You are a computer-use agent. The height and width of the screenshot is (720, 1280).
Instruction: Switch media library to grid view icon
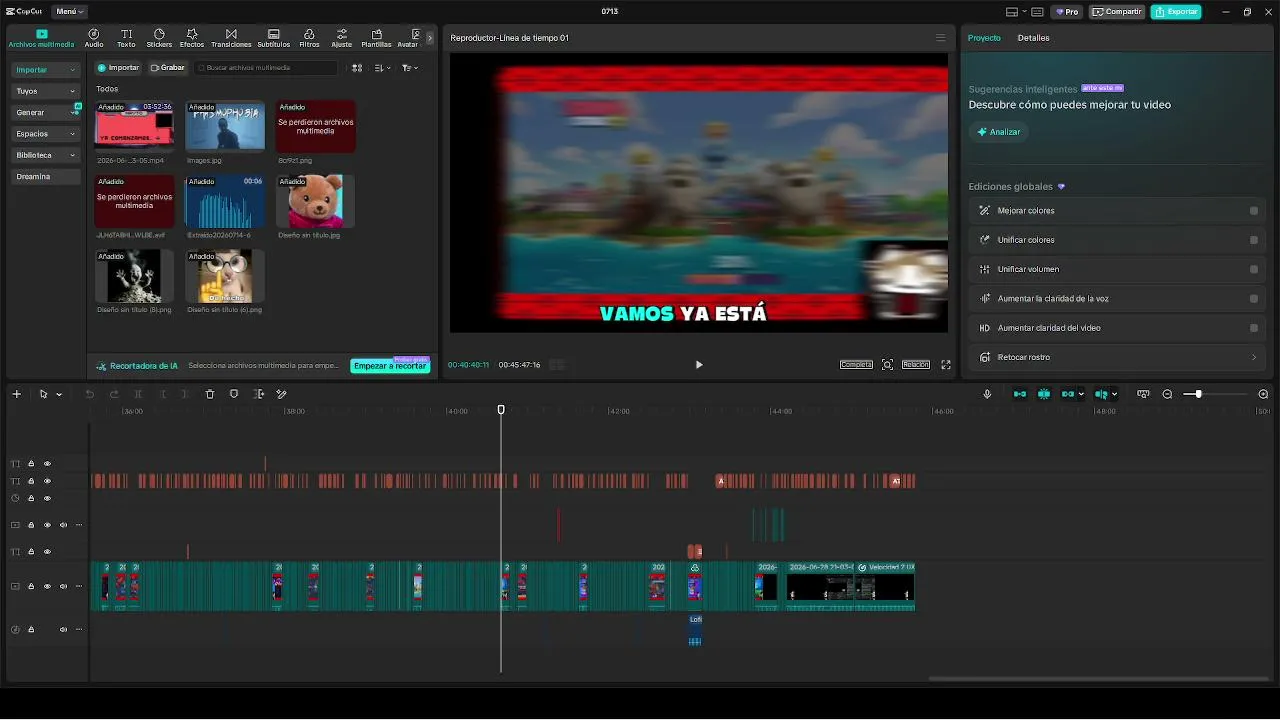tap(357, 68)
